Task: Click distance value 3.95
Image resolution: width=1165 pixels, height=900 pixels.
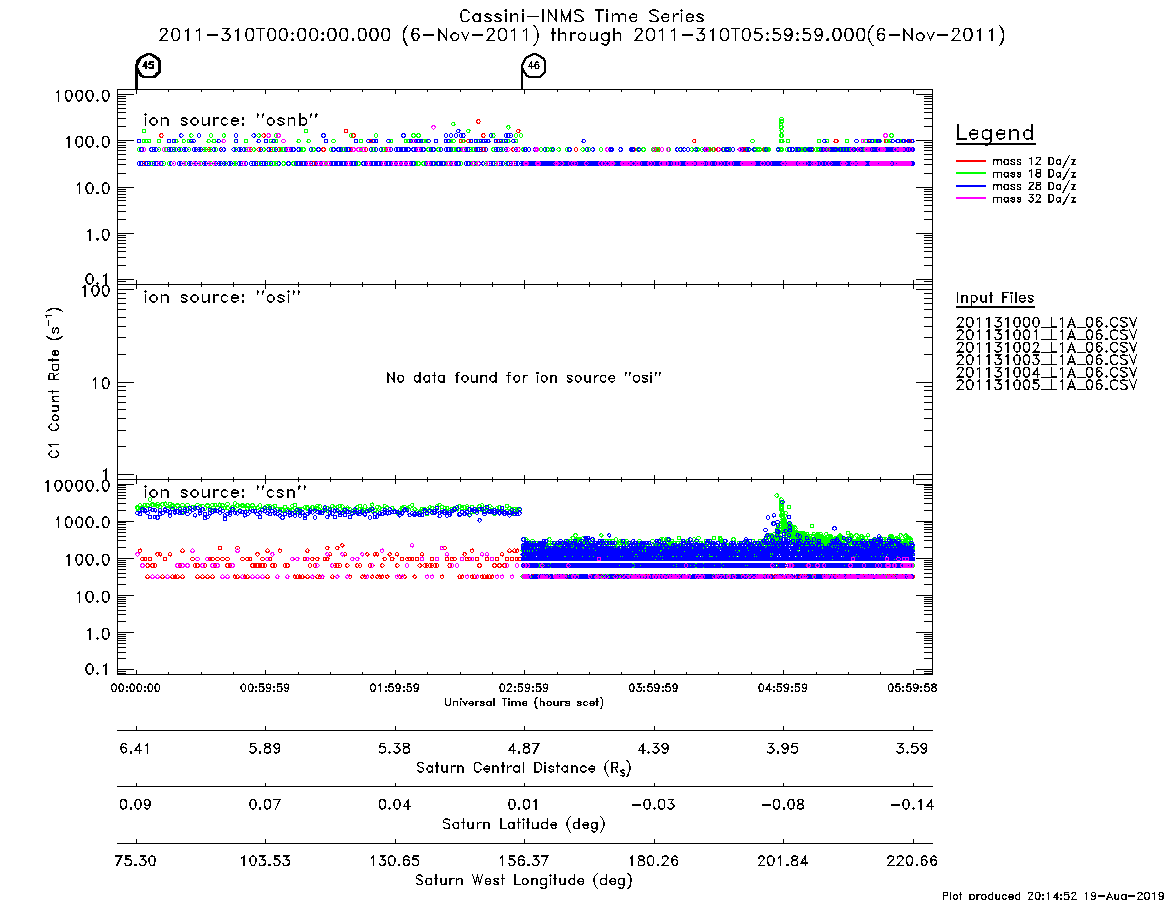Action: (x=782, y=748)
